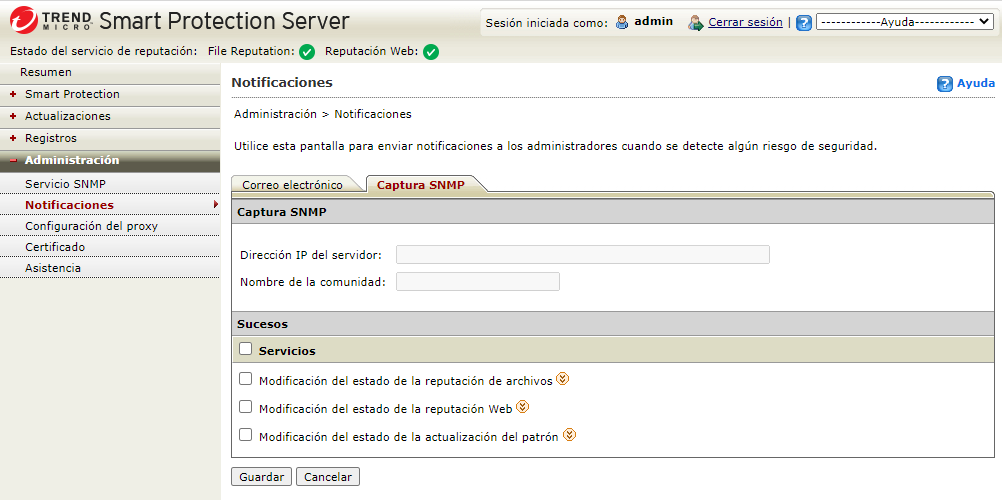Screen dimensions: 1002x500
Task: Open Servicio SNMP in the sidebar
Action: [x=65, y=184]
